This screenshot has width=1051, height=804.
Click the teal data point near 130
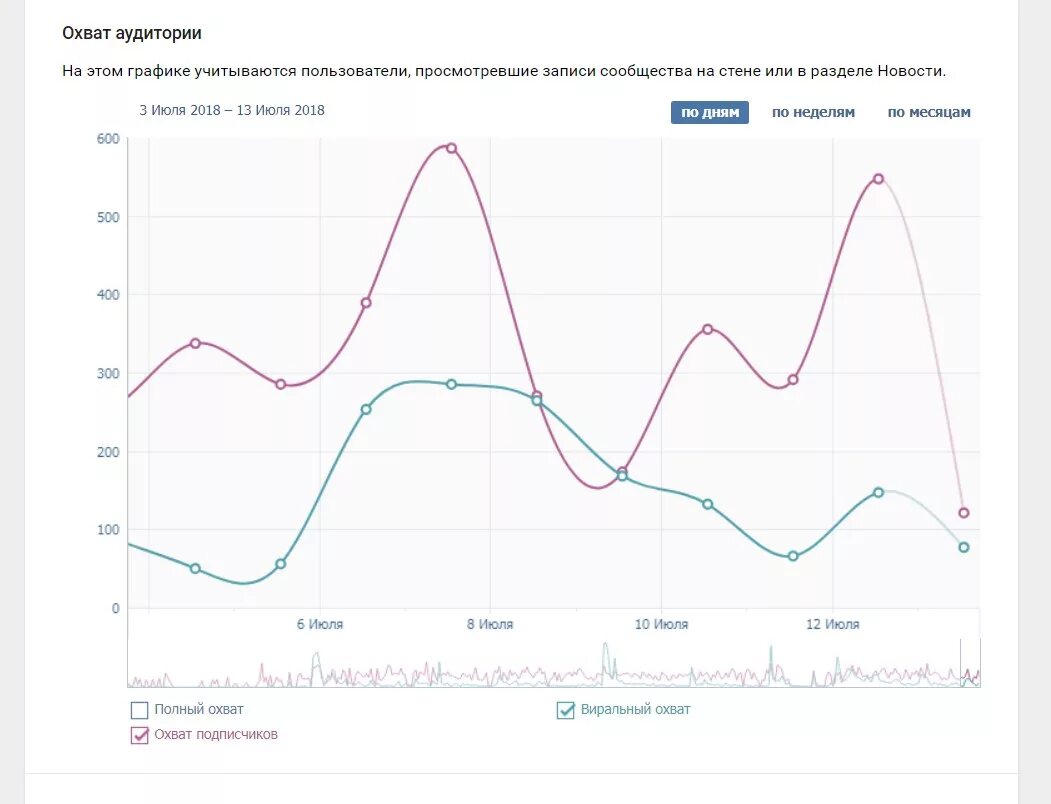[707, 504]
